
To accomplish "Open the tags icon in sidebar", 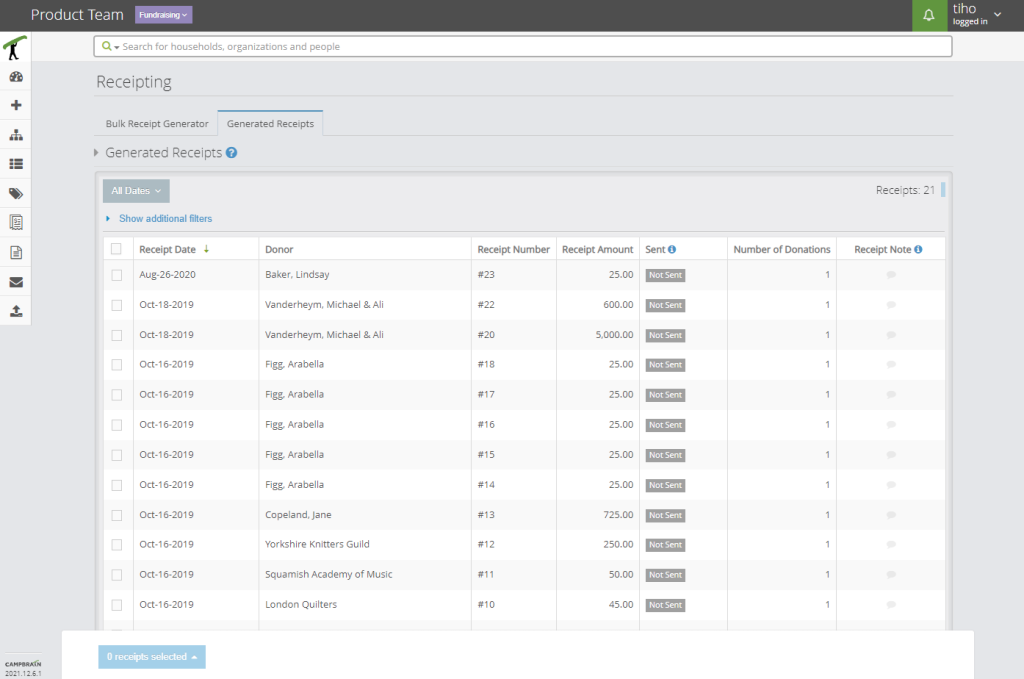I will [x=16, y=193].
